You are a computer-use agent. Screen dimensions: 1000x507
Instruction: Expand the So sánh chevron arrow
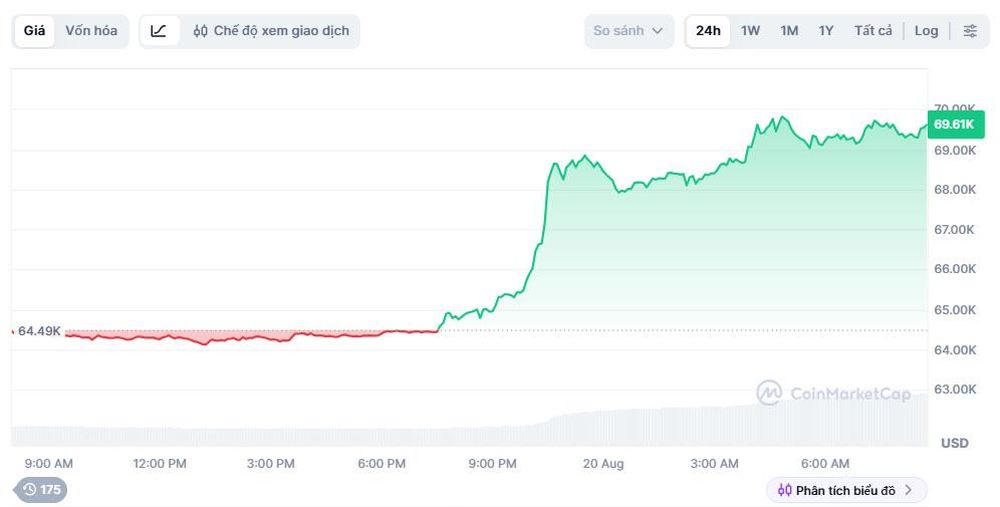tap(658, 31)
